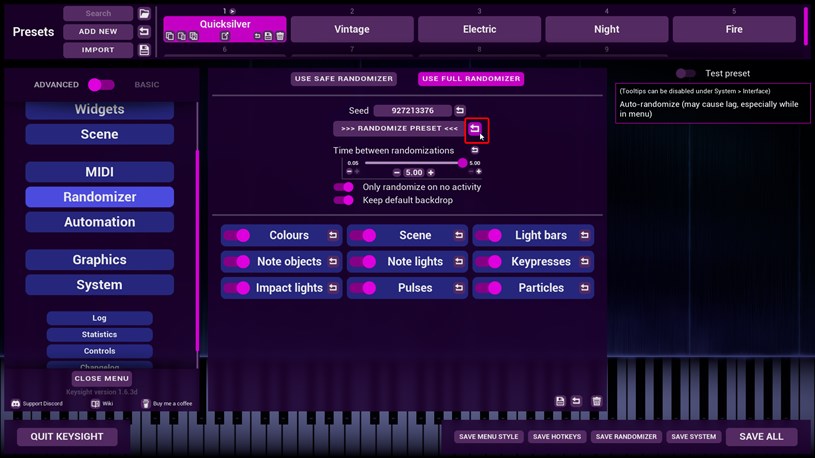Toggle Impact lights randomization switch

coord(237,287)
